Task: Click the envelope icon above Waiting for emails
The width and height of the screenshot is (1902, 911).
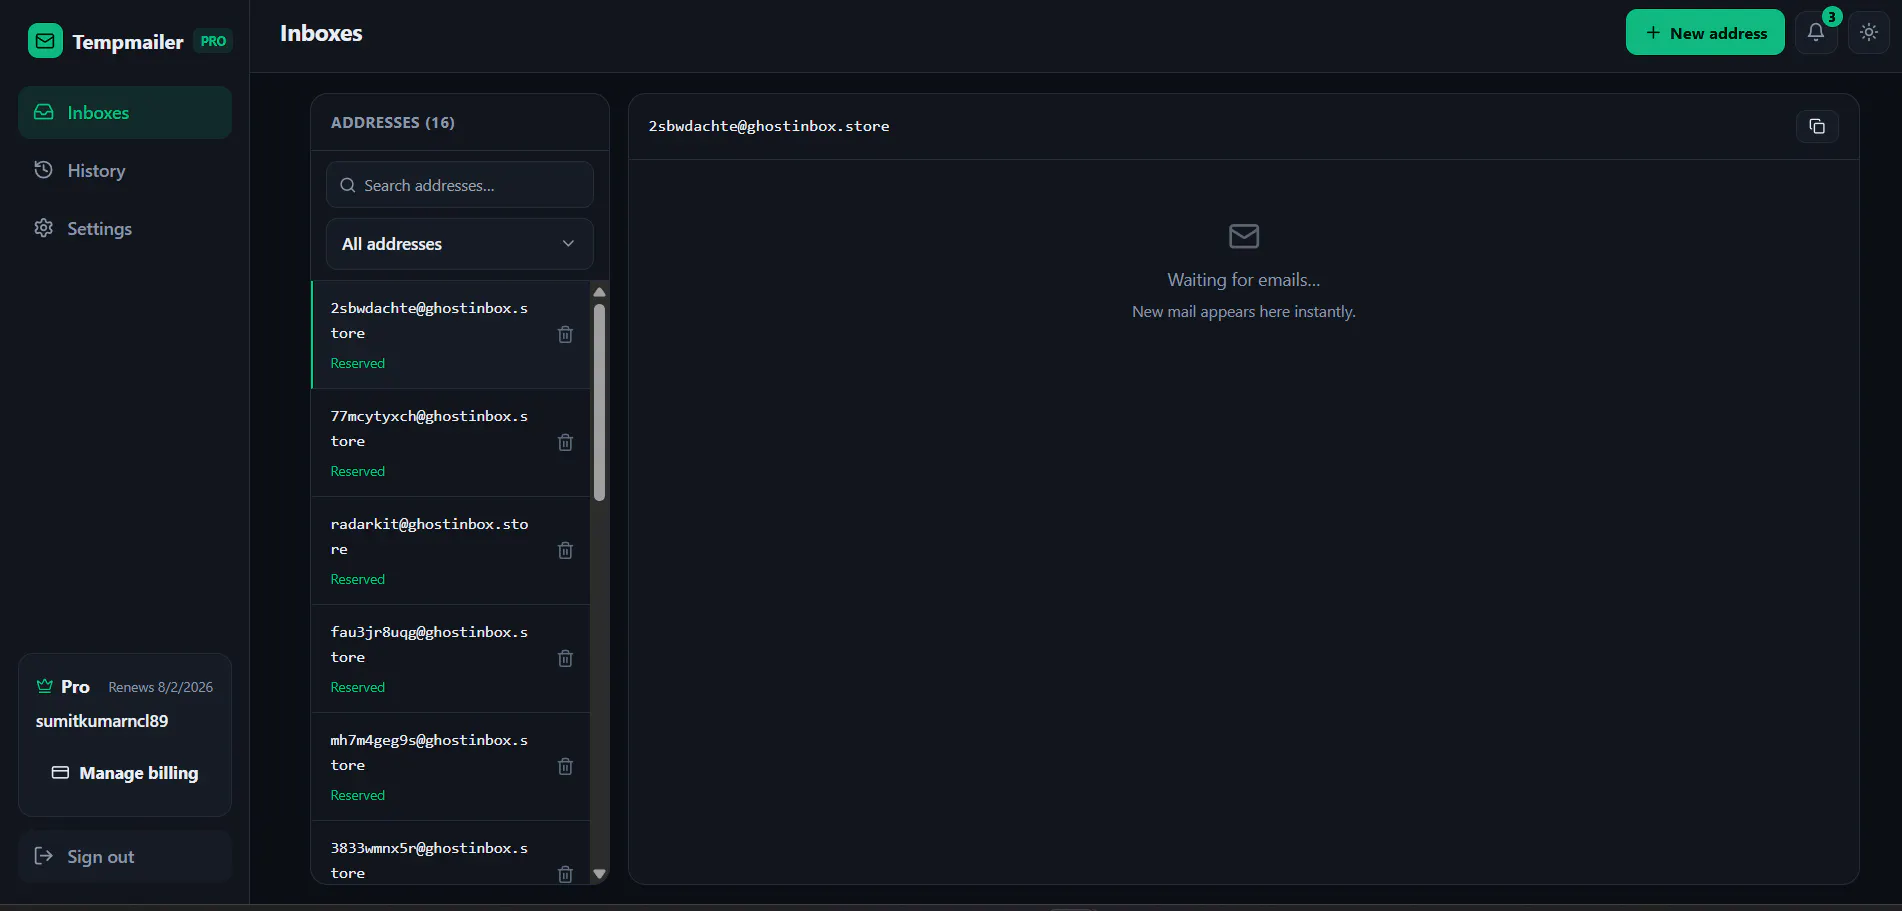Action: click(1244, 236)
